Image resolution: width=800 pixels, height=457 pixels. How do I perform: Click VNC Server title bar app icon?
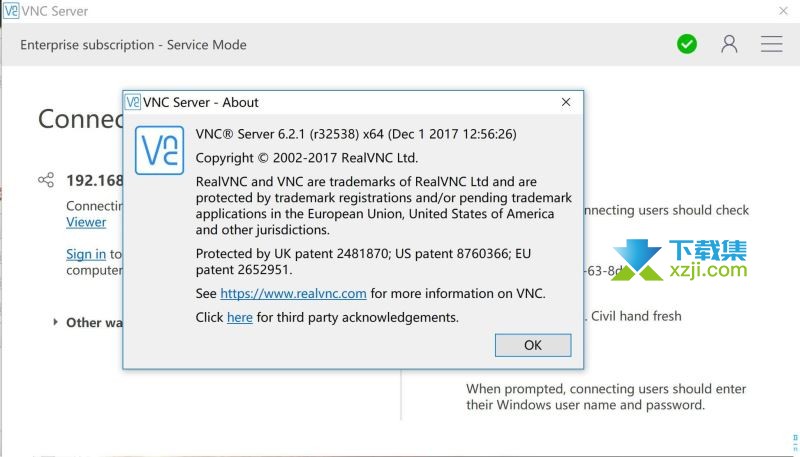11,11
